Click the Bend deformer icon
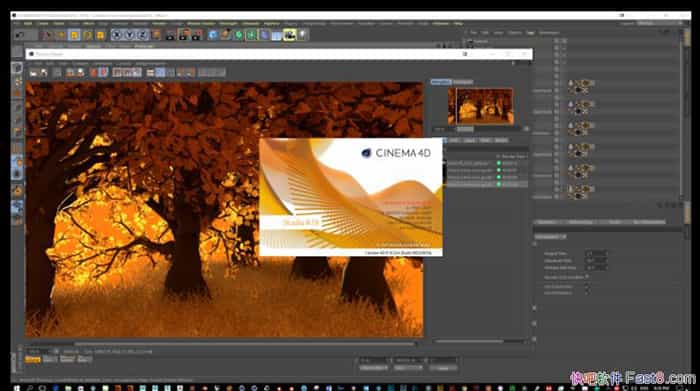The height and width of the screenshot is (391, 700). click(x=264, y=35)
